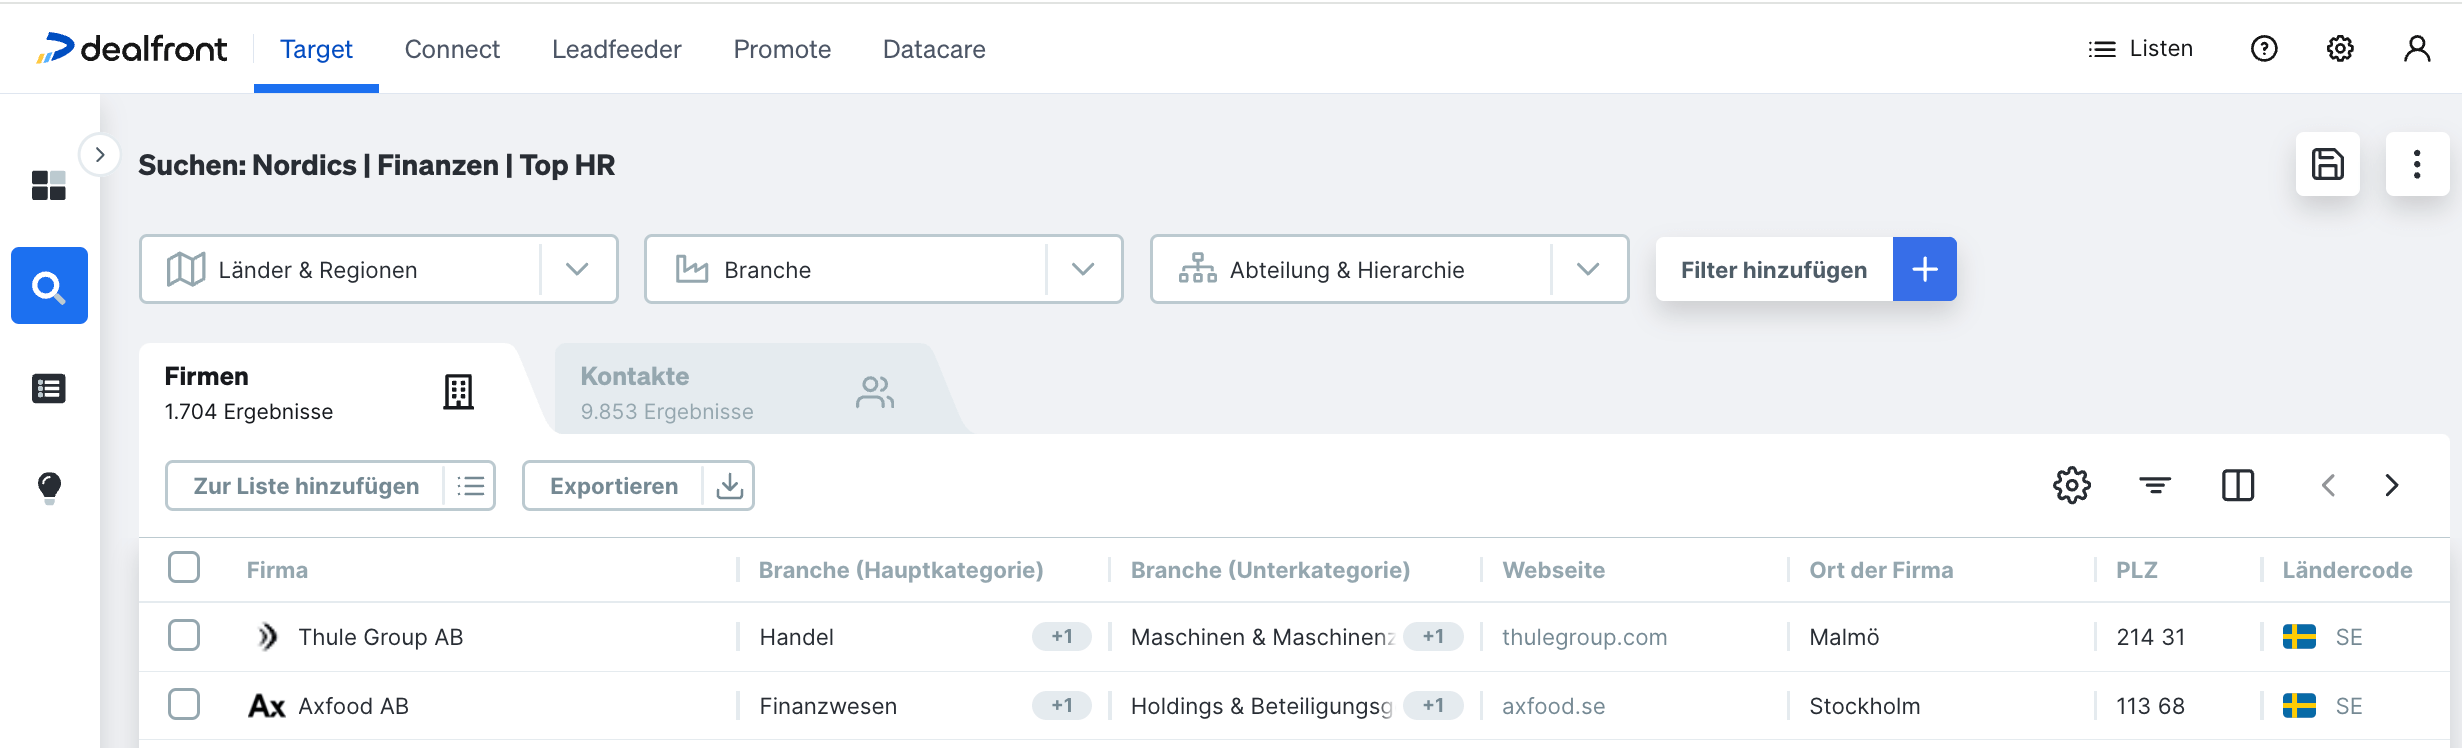
Task: Check the Thule Group AB row checkbox
Action: 184,635
